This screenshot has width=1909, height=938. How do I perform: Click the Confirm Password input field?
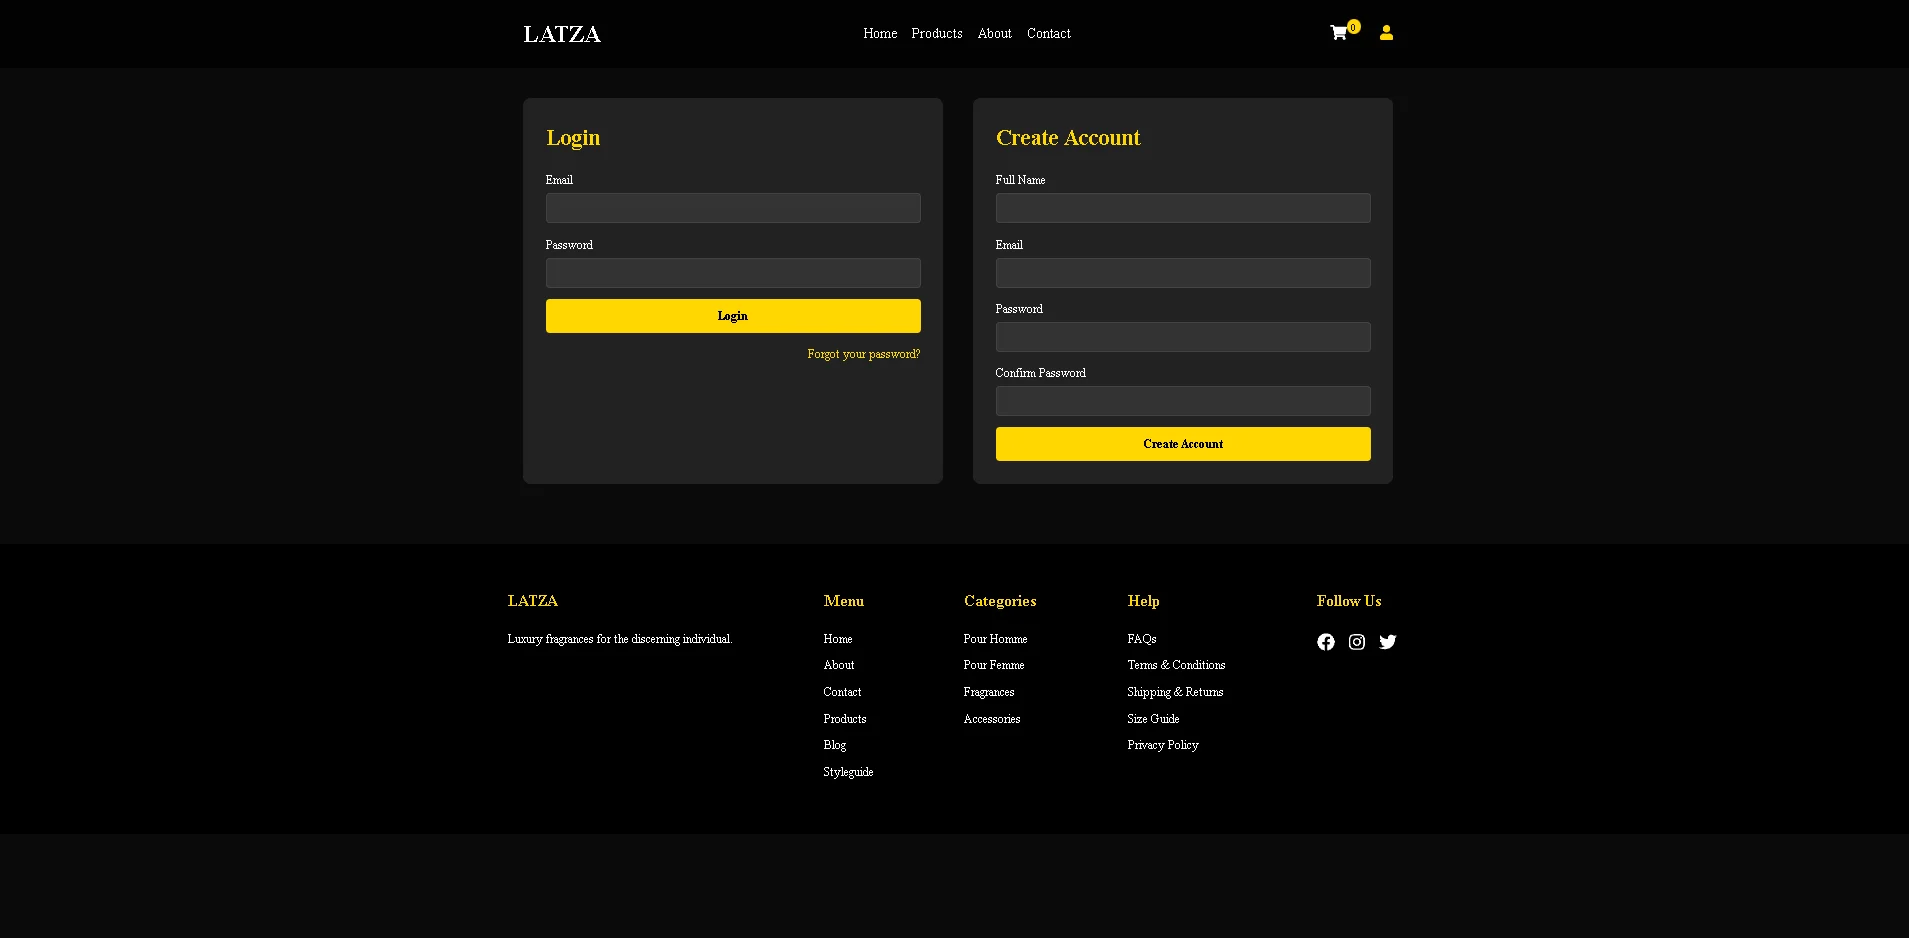pos(1182,400)
